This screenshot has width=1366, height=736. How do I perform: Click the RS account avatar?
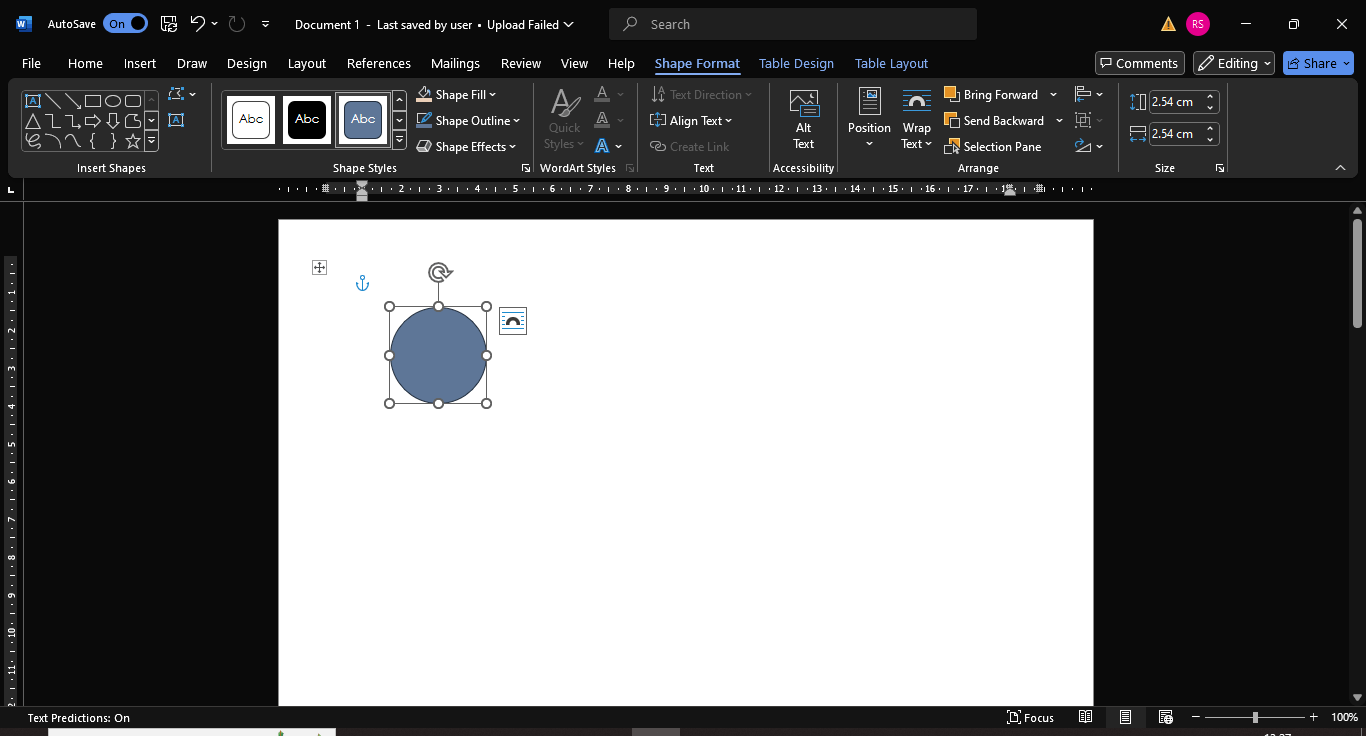point(1197,24)
